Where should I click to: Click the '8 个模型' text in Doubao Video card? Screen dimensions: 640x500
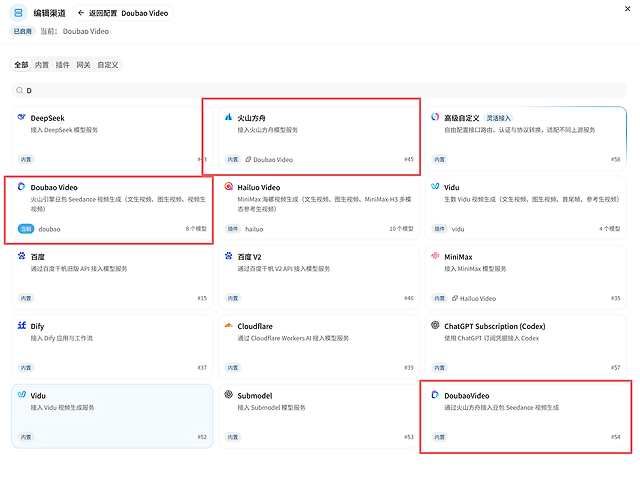pyautogui.click(x=196, y=229)
